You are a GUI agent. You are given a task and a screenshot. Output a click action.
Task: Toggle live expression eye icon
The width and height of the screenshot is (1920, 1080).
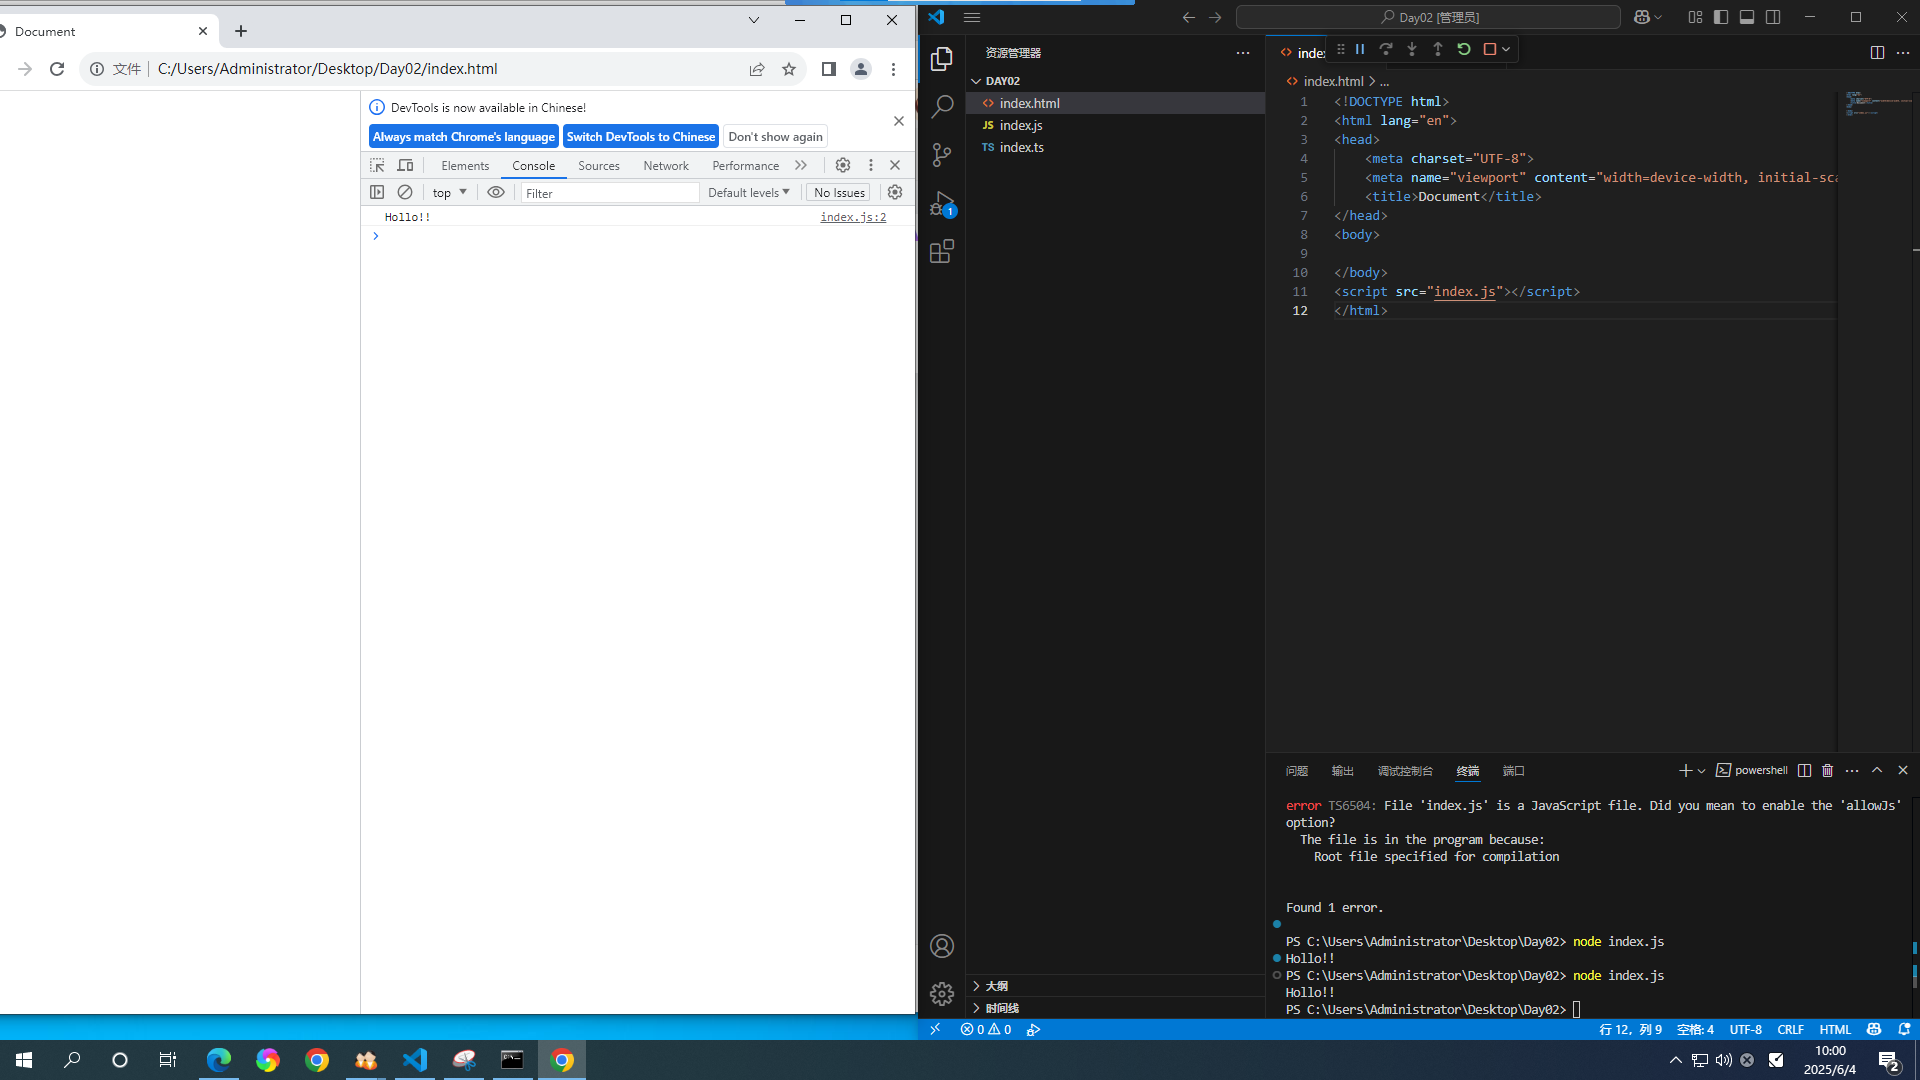496,192
